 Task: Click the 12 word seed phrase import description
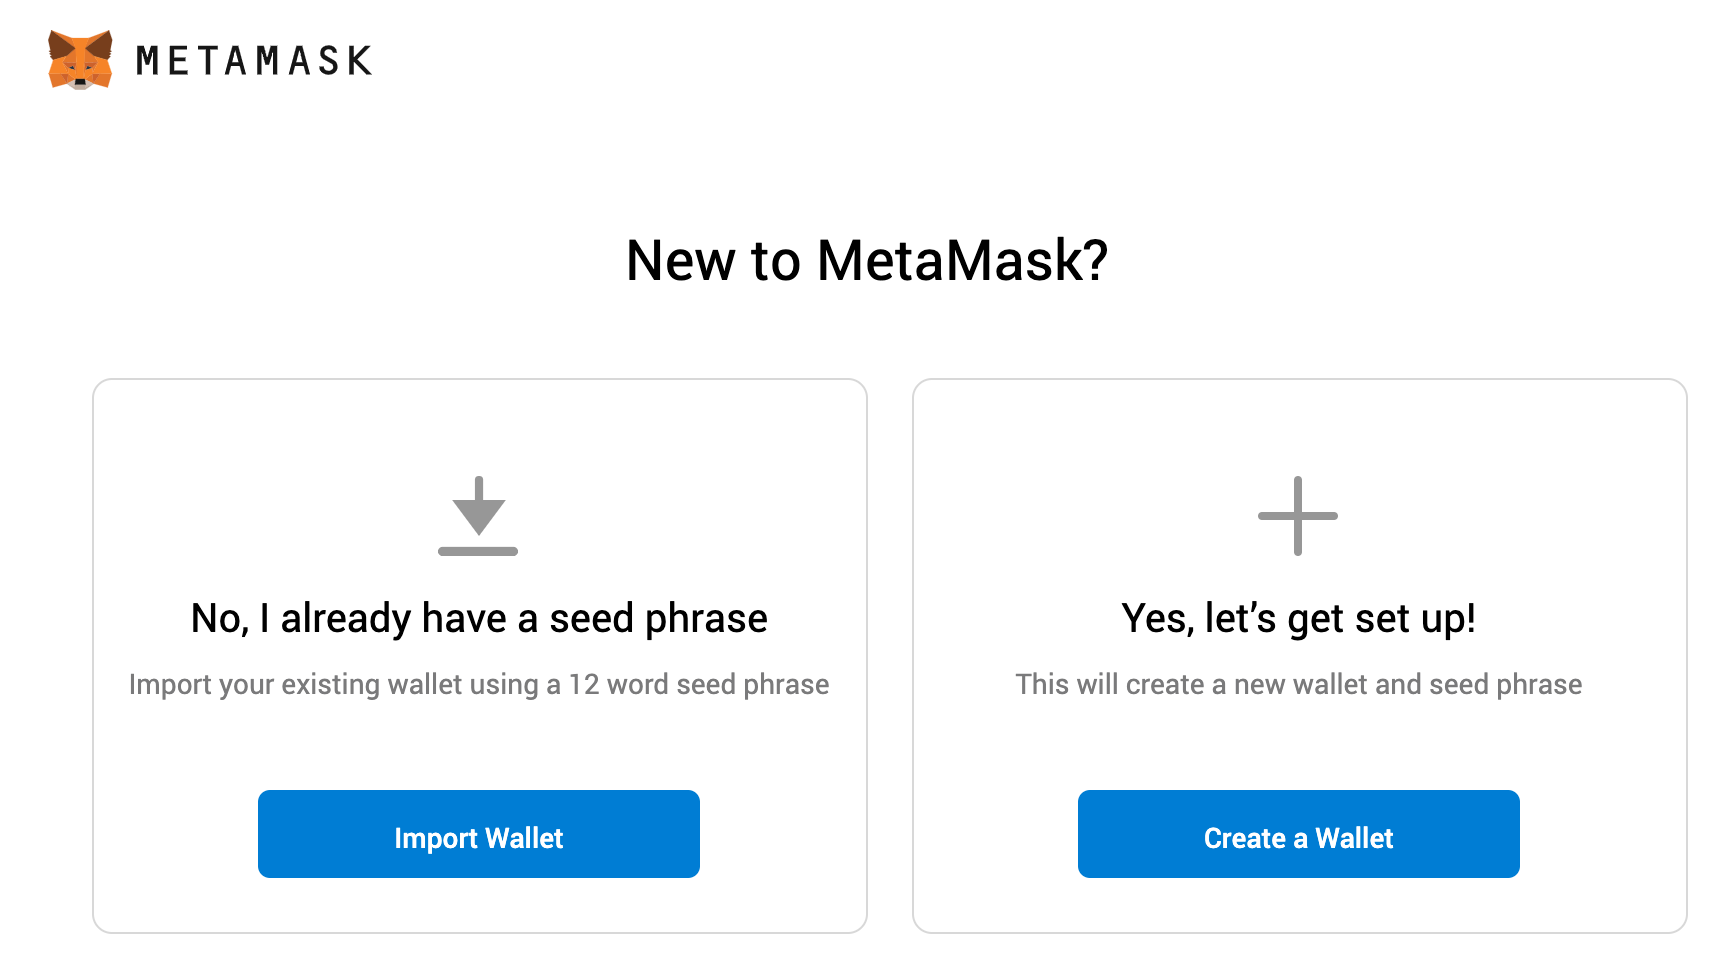[x=479, y=684]
